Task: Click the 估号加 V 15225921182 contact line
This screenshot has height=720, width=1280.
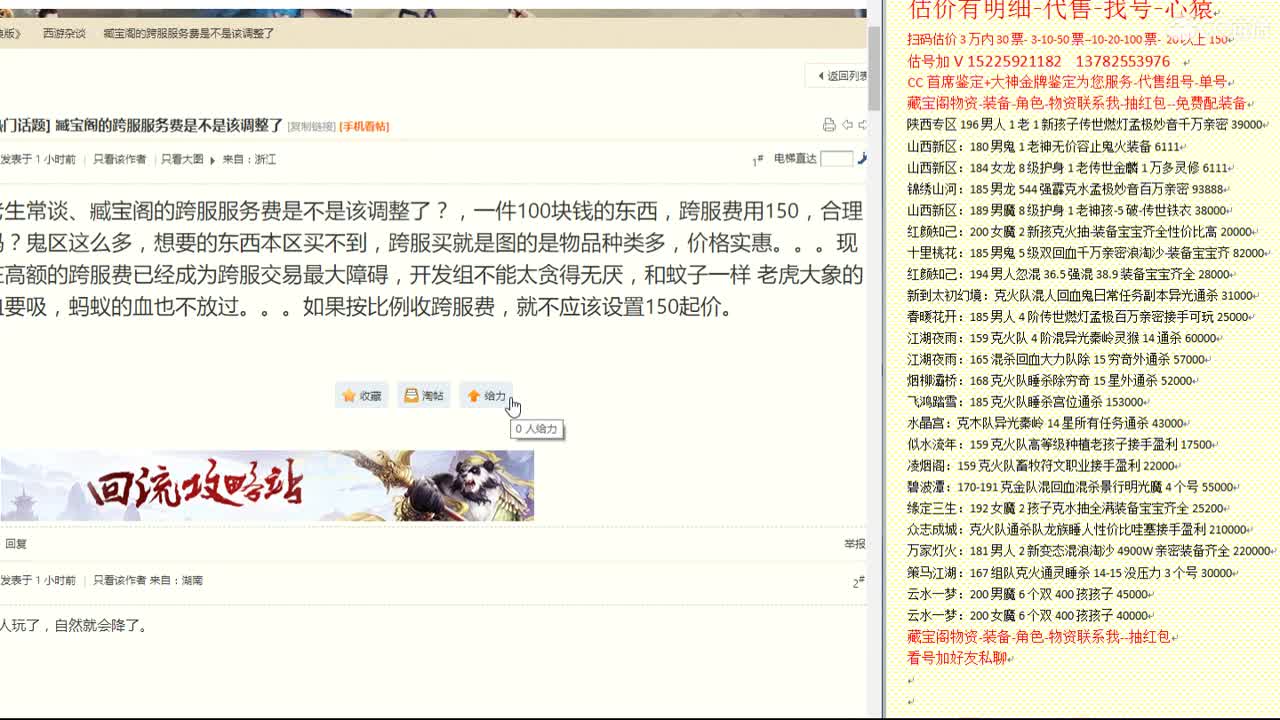Action: (x=1038, y=61)
